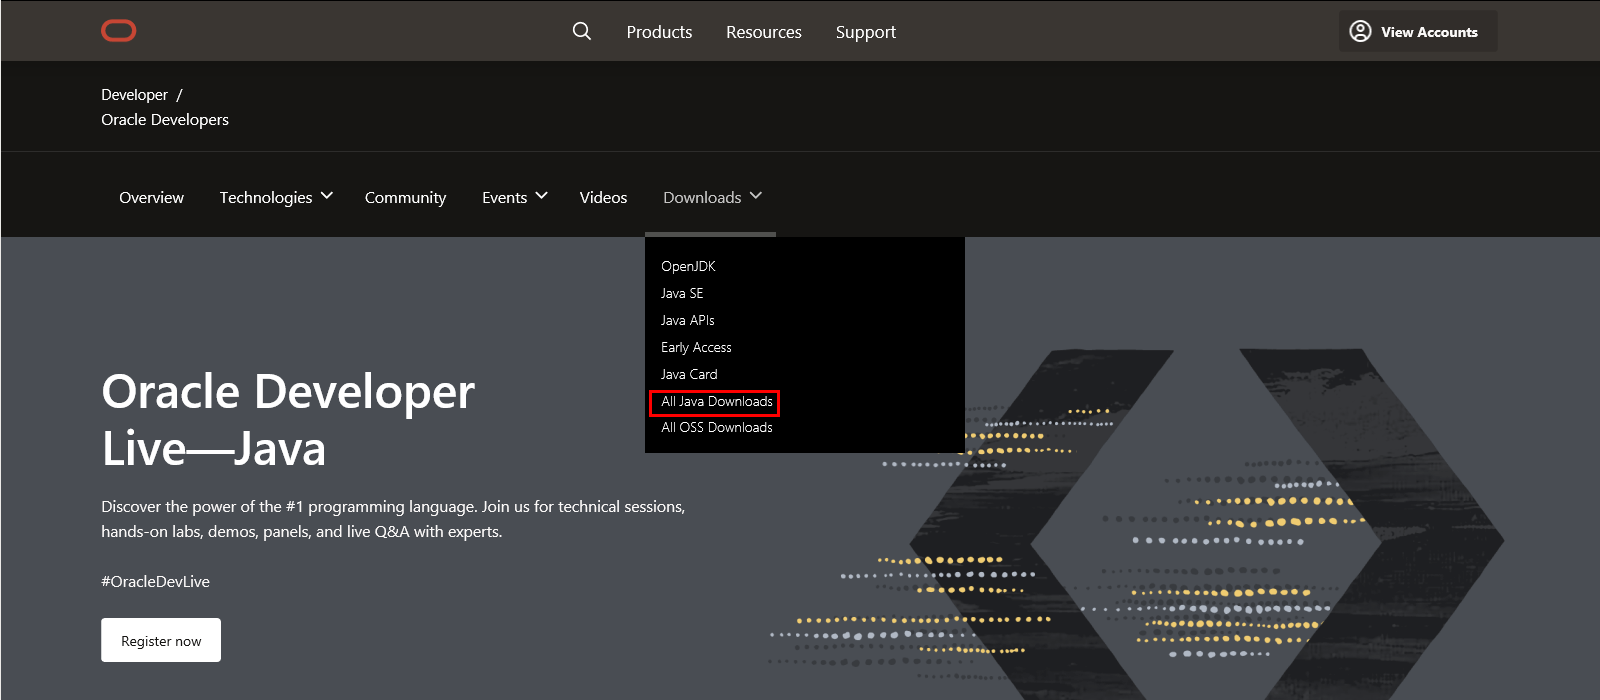
Task: Open the Support menu
Action: coord(866,32)
